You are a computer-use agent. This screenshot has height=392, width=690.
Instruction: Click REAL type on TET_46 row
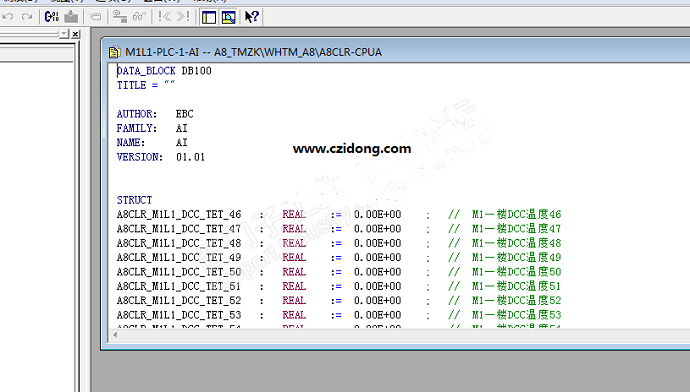(x=294, y=214)
